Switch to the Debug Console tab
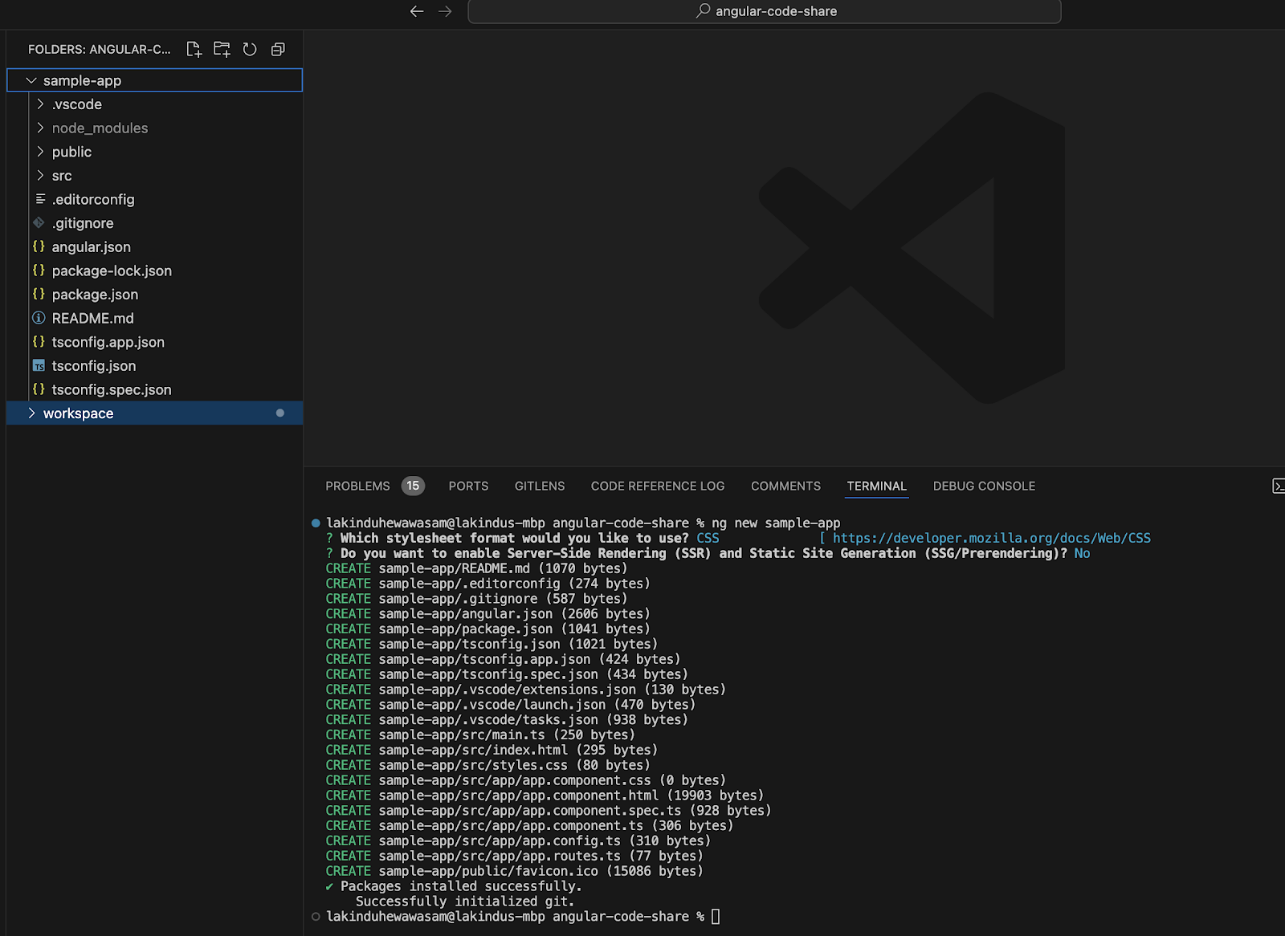The image size is (1285, 936). [983, 486]
